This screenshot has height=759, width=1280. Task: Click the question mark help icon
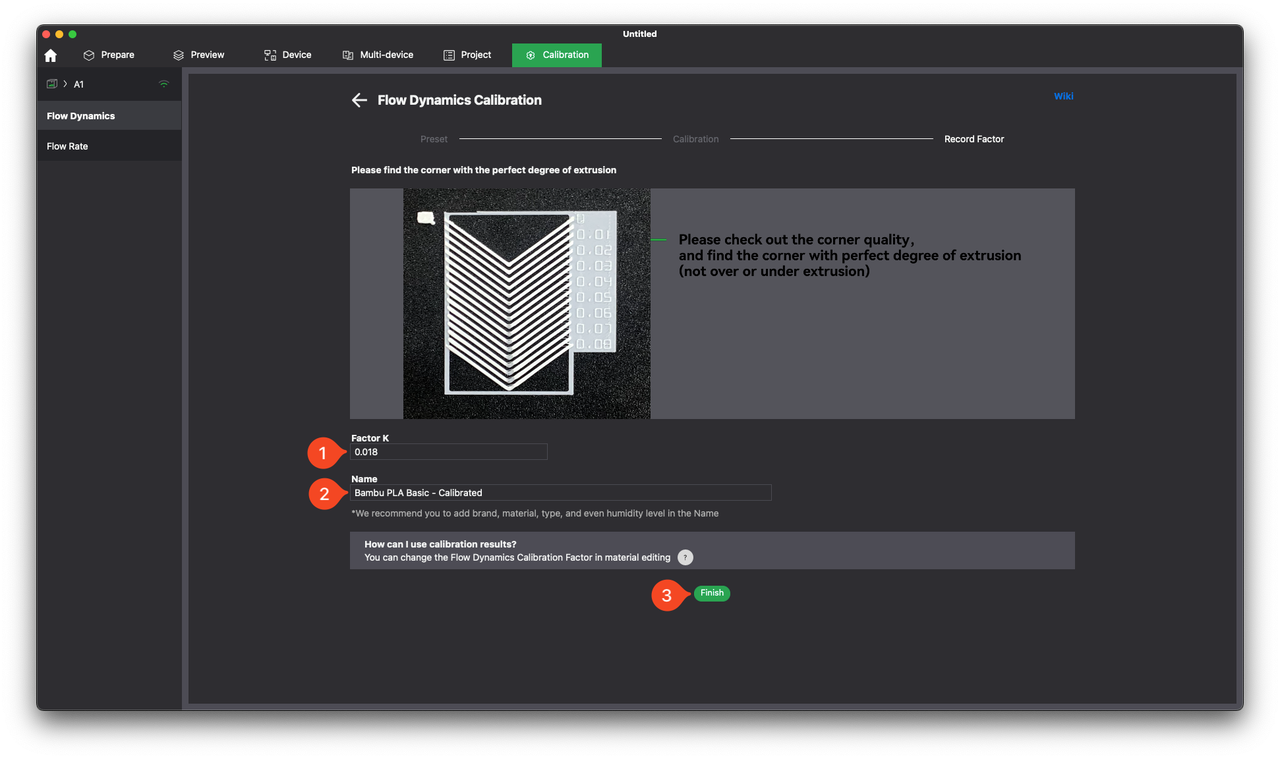[x=685, y=558]
